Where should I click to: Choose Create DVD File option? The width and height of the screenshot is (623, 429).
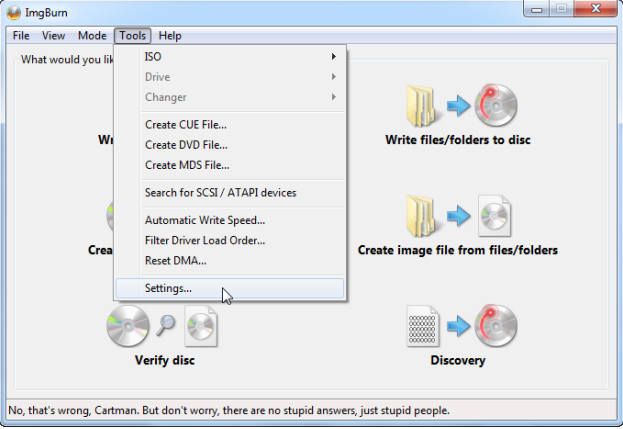186,145
